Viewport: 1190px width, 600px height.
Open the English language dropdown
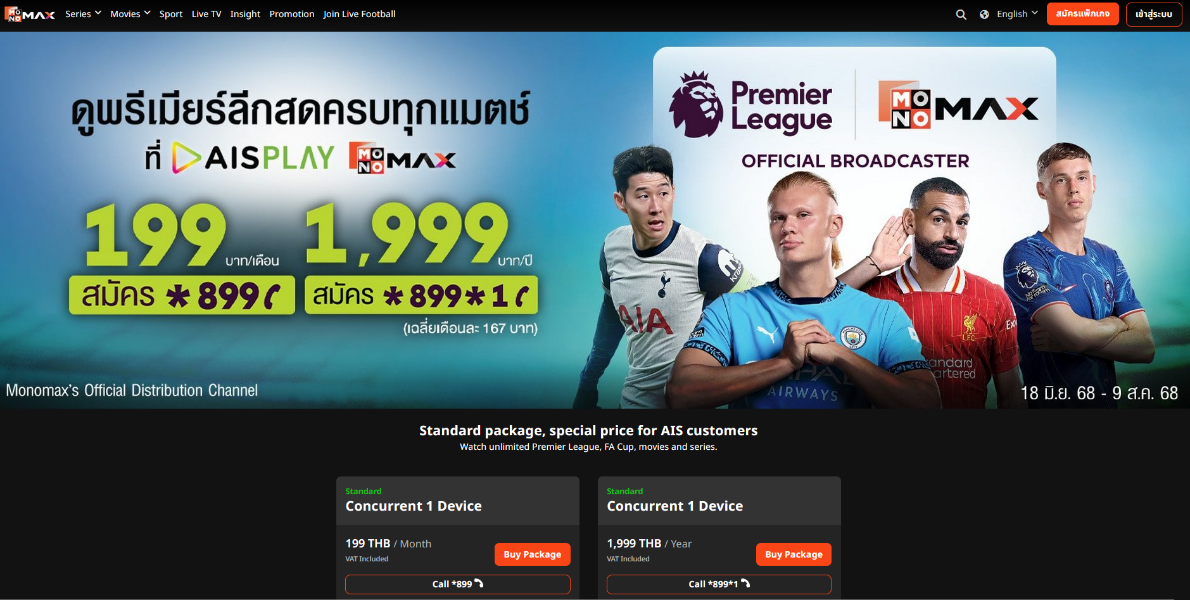point(1017,14)
